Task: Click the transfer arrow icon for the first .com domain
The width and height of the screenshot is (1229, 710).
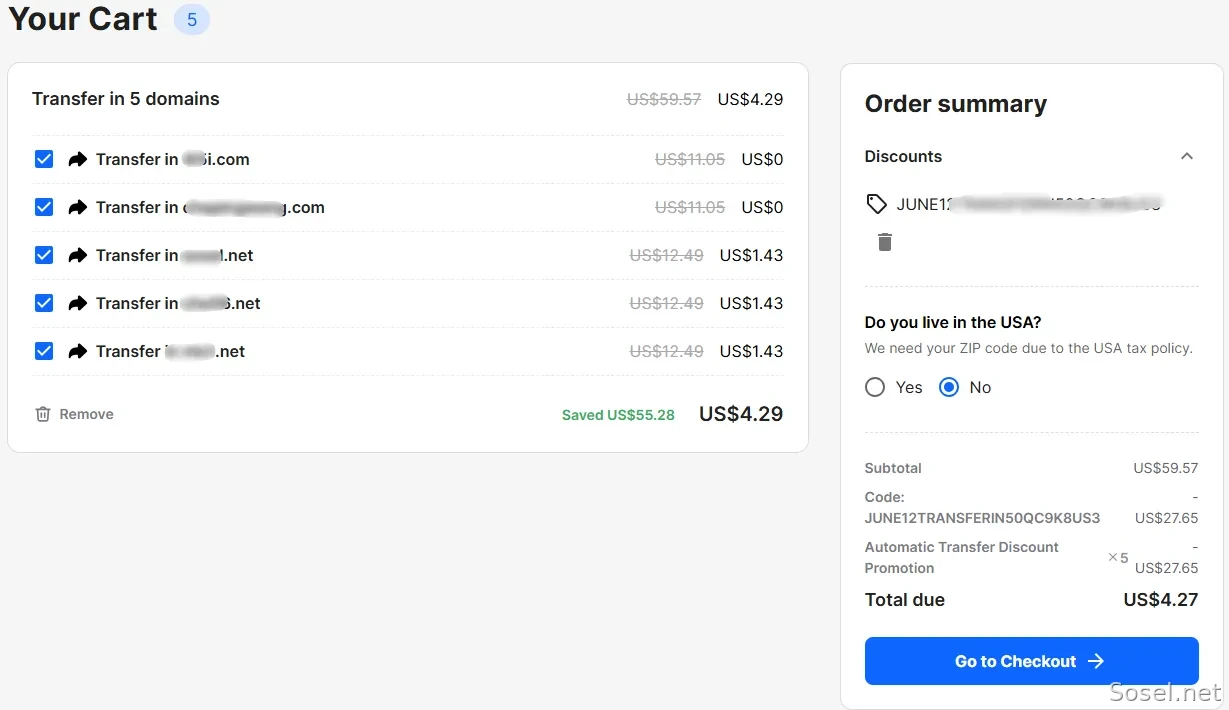Action: coord(77,159)
